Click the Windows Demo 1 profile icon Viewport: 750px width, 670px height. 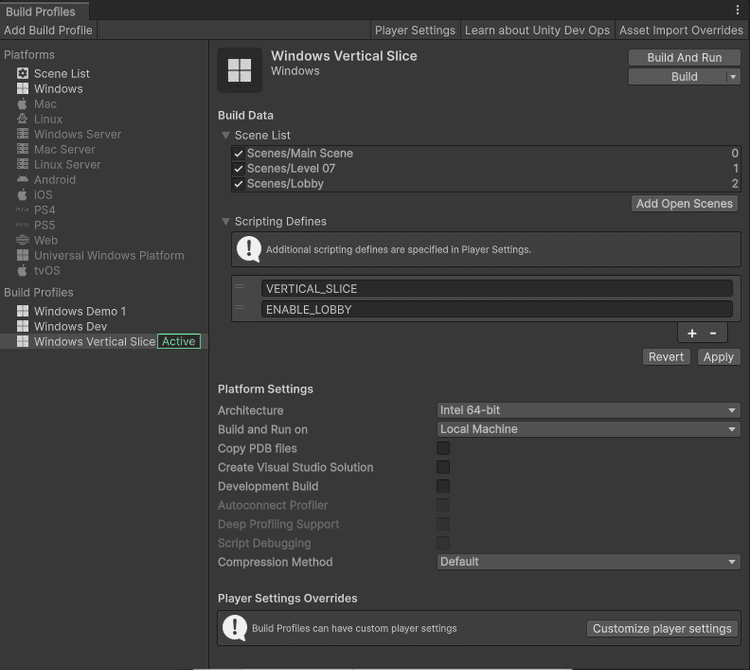point(22,311)
